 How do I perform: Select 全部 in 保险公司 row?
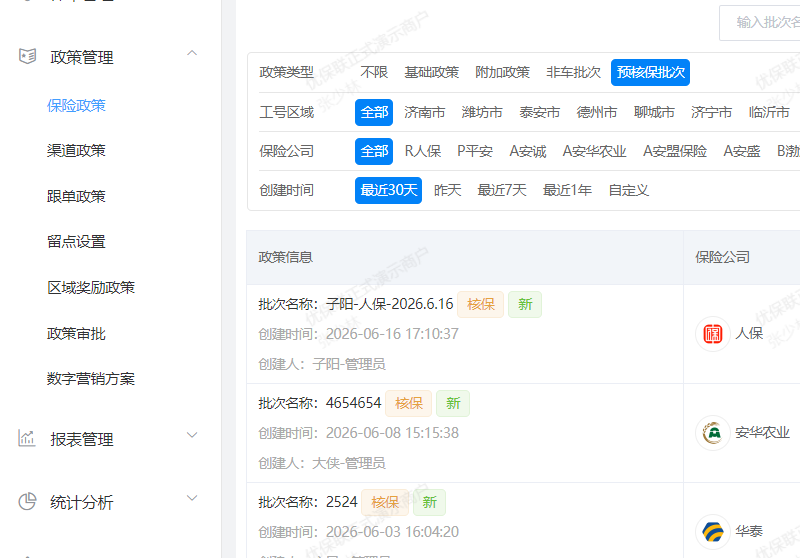tap(374, 151)
